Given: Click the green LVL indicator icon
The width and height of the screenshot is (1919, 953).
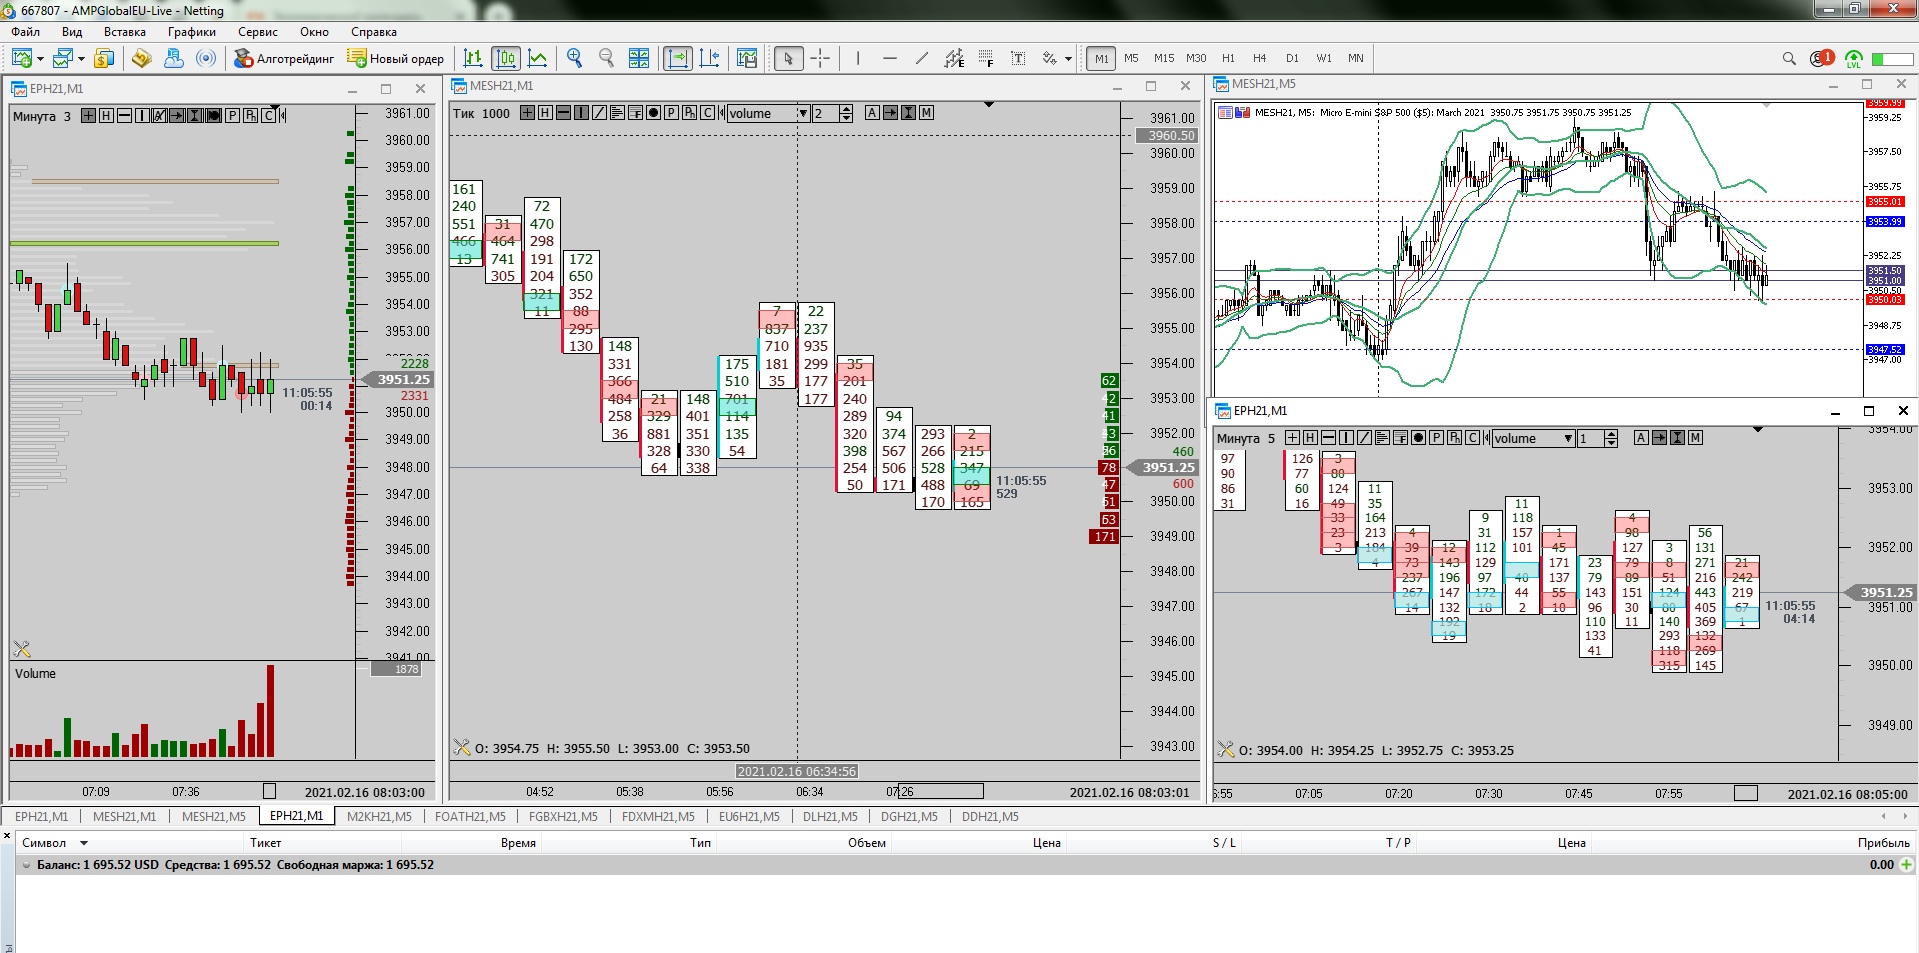Looking at the screenshot, I should 1853,59.
